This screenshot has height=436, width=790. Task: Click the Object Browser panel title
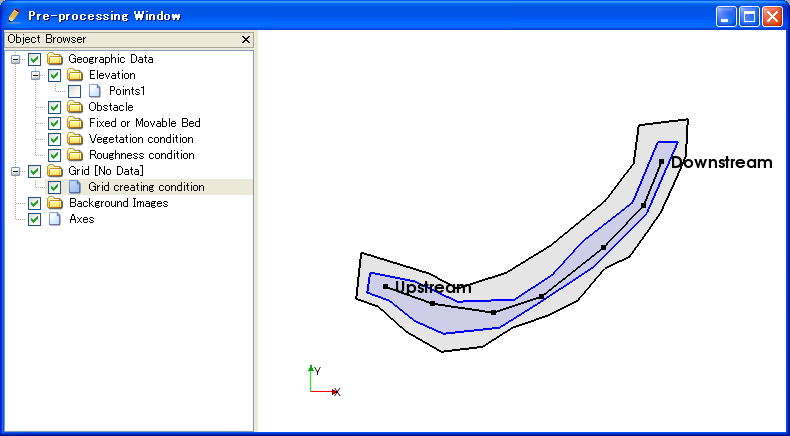coord(47,39)
